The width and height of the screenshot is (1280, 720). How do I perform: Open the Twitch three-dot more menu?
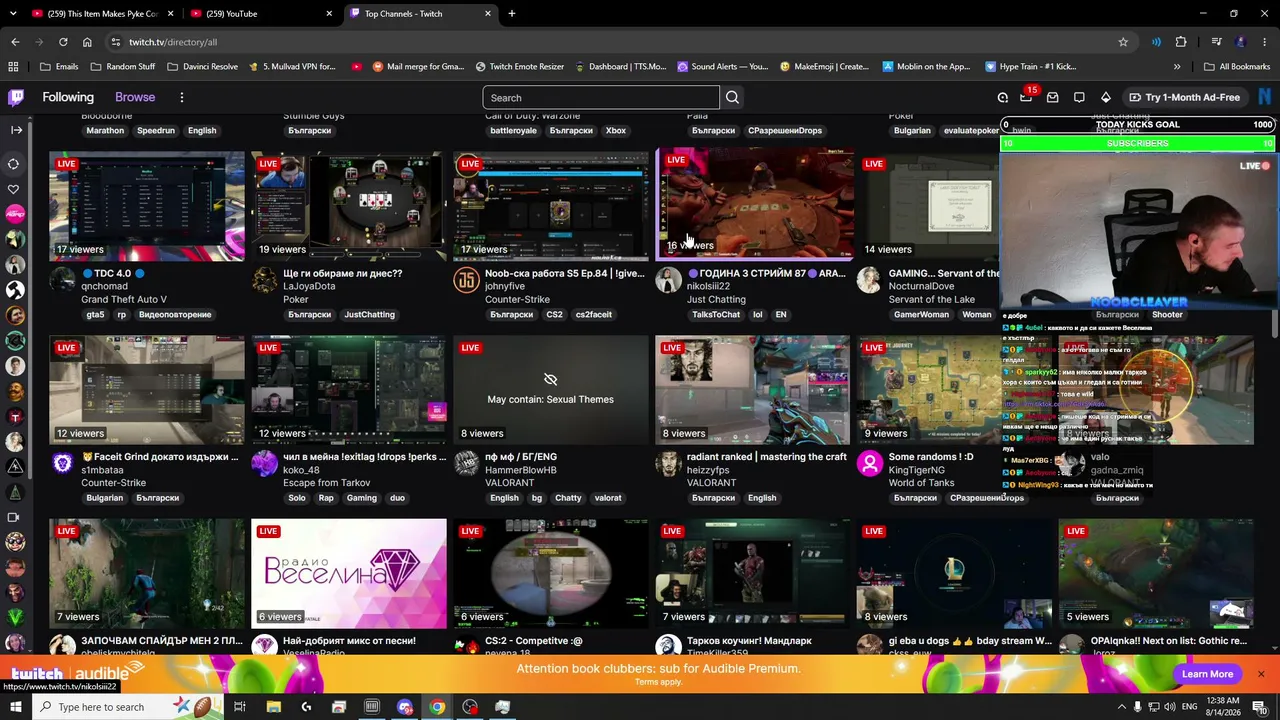[181, 97]
